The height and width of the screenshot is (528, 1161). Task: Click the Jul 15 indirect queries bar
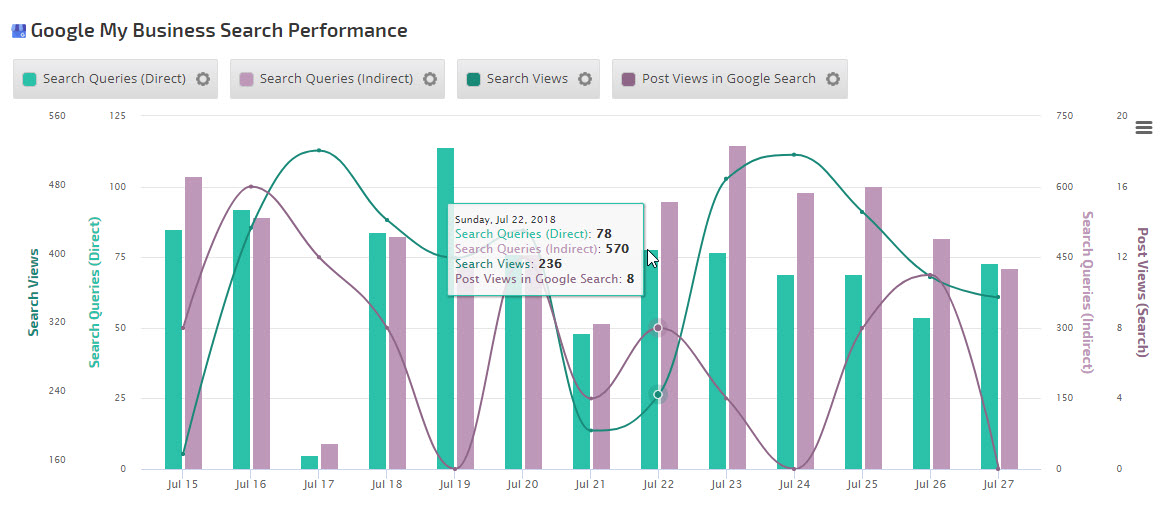point(193,320)
